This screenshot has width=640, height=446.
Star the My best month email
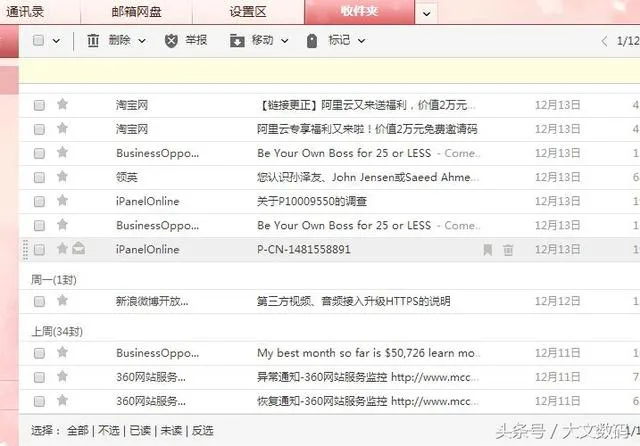pos(62,351)
